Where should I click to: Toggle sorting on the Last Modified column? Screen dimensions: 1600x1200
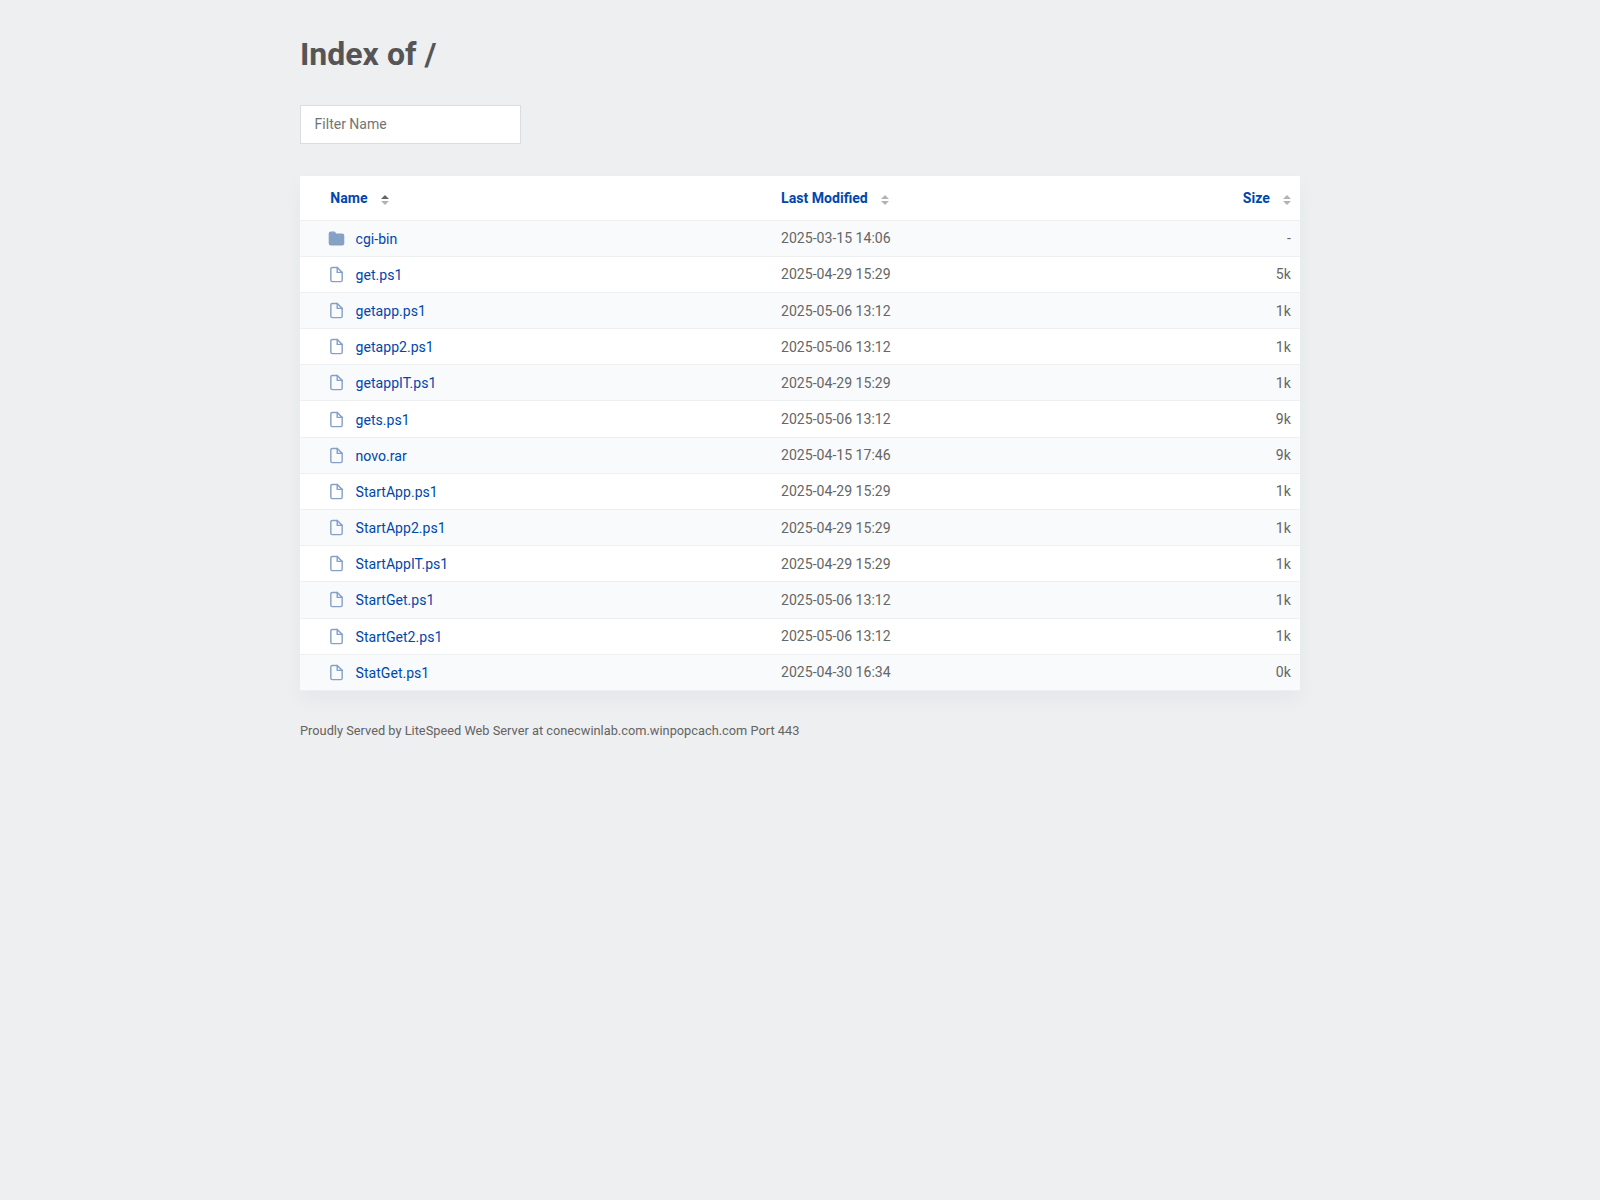[x=823, y=198]
